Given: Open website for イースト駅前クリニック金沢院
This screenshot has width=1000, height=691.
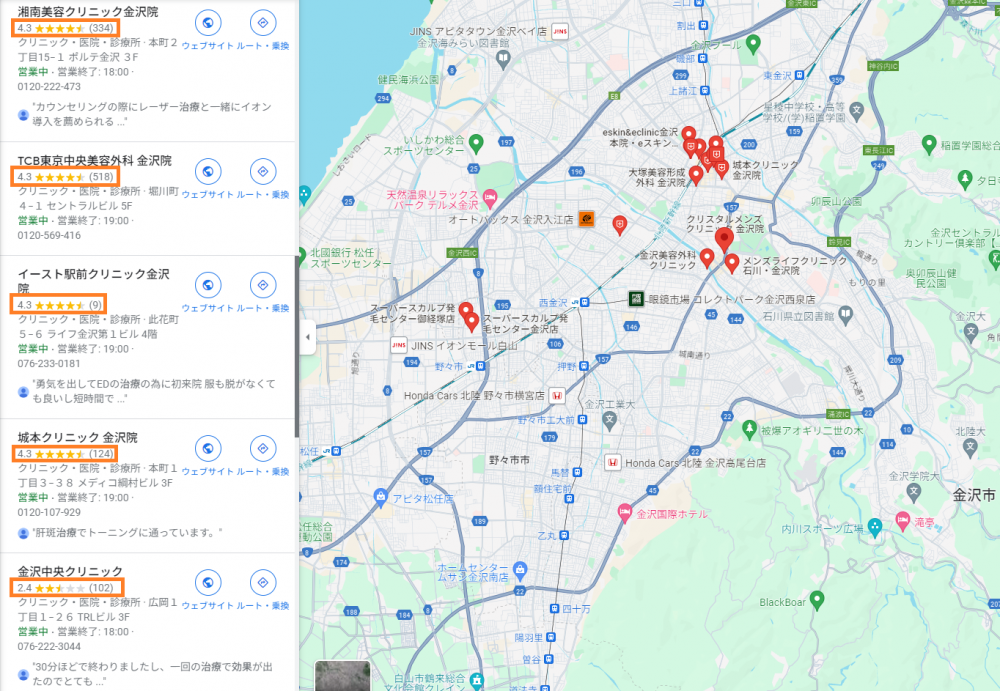Looking at the screenshot, I should click(207, 285).
